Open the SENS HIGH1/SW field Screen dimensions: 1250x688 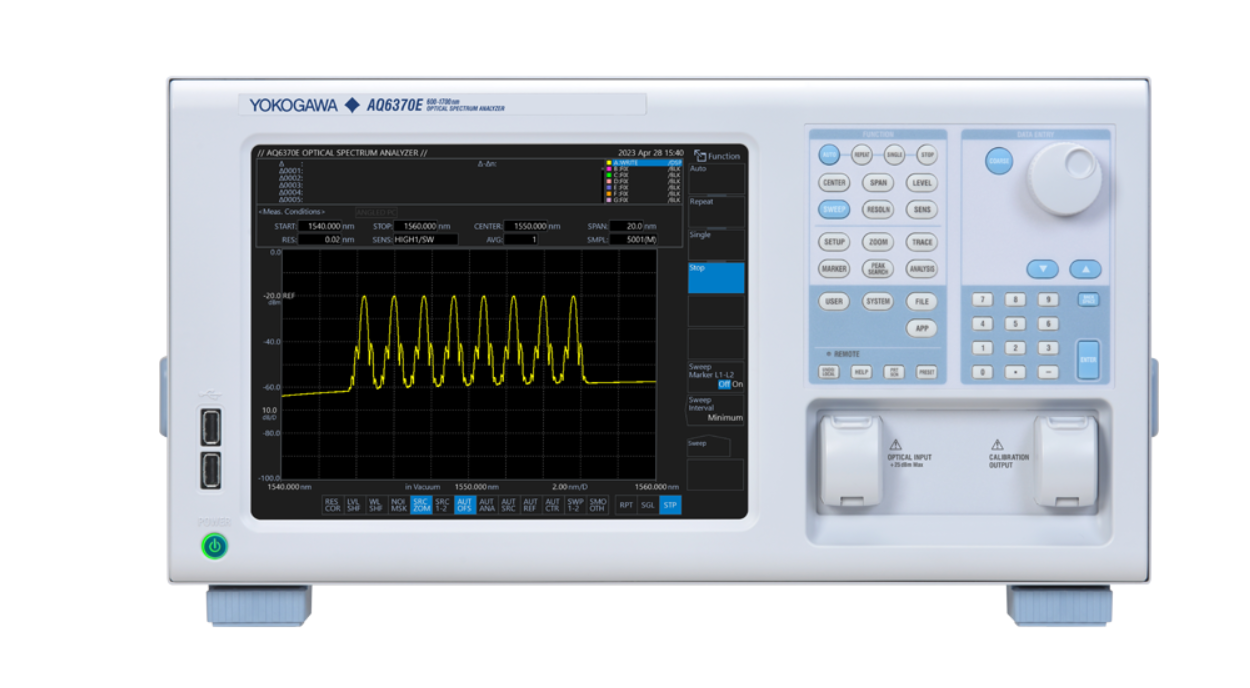[425, 240]
